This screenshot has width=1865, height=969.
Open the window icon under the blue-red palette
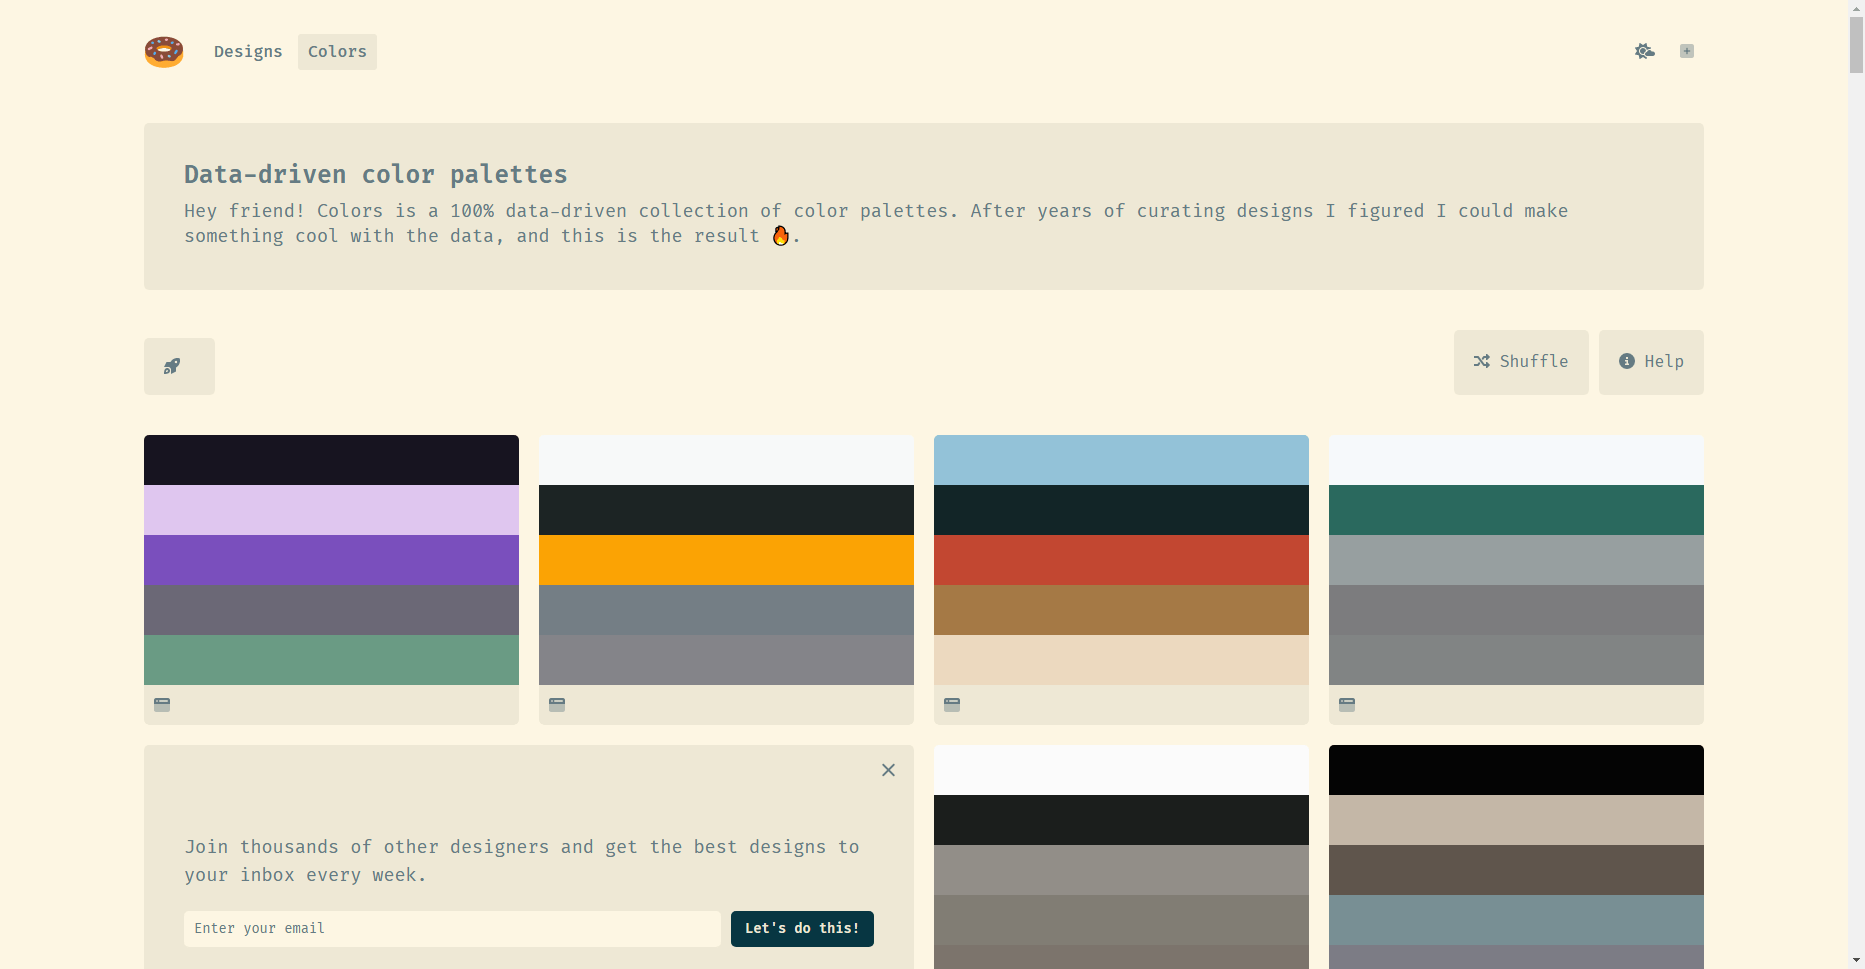pyautogui.click(x=952, y=704)
